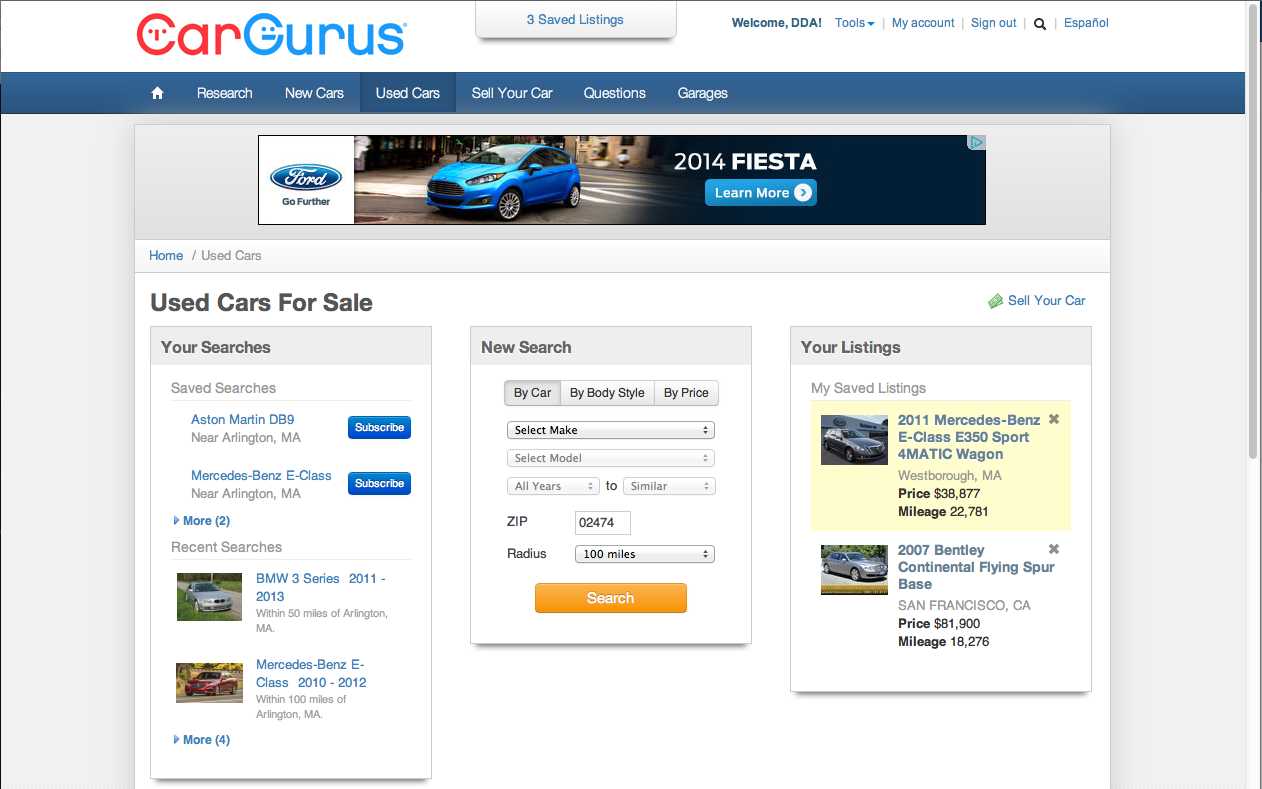Open the Used Cars menu
This screenshot has width=1262, height=789.
pyautogui.click(x=408, y=93)
